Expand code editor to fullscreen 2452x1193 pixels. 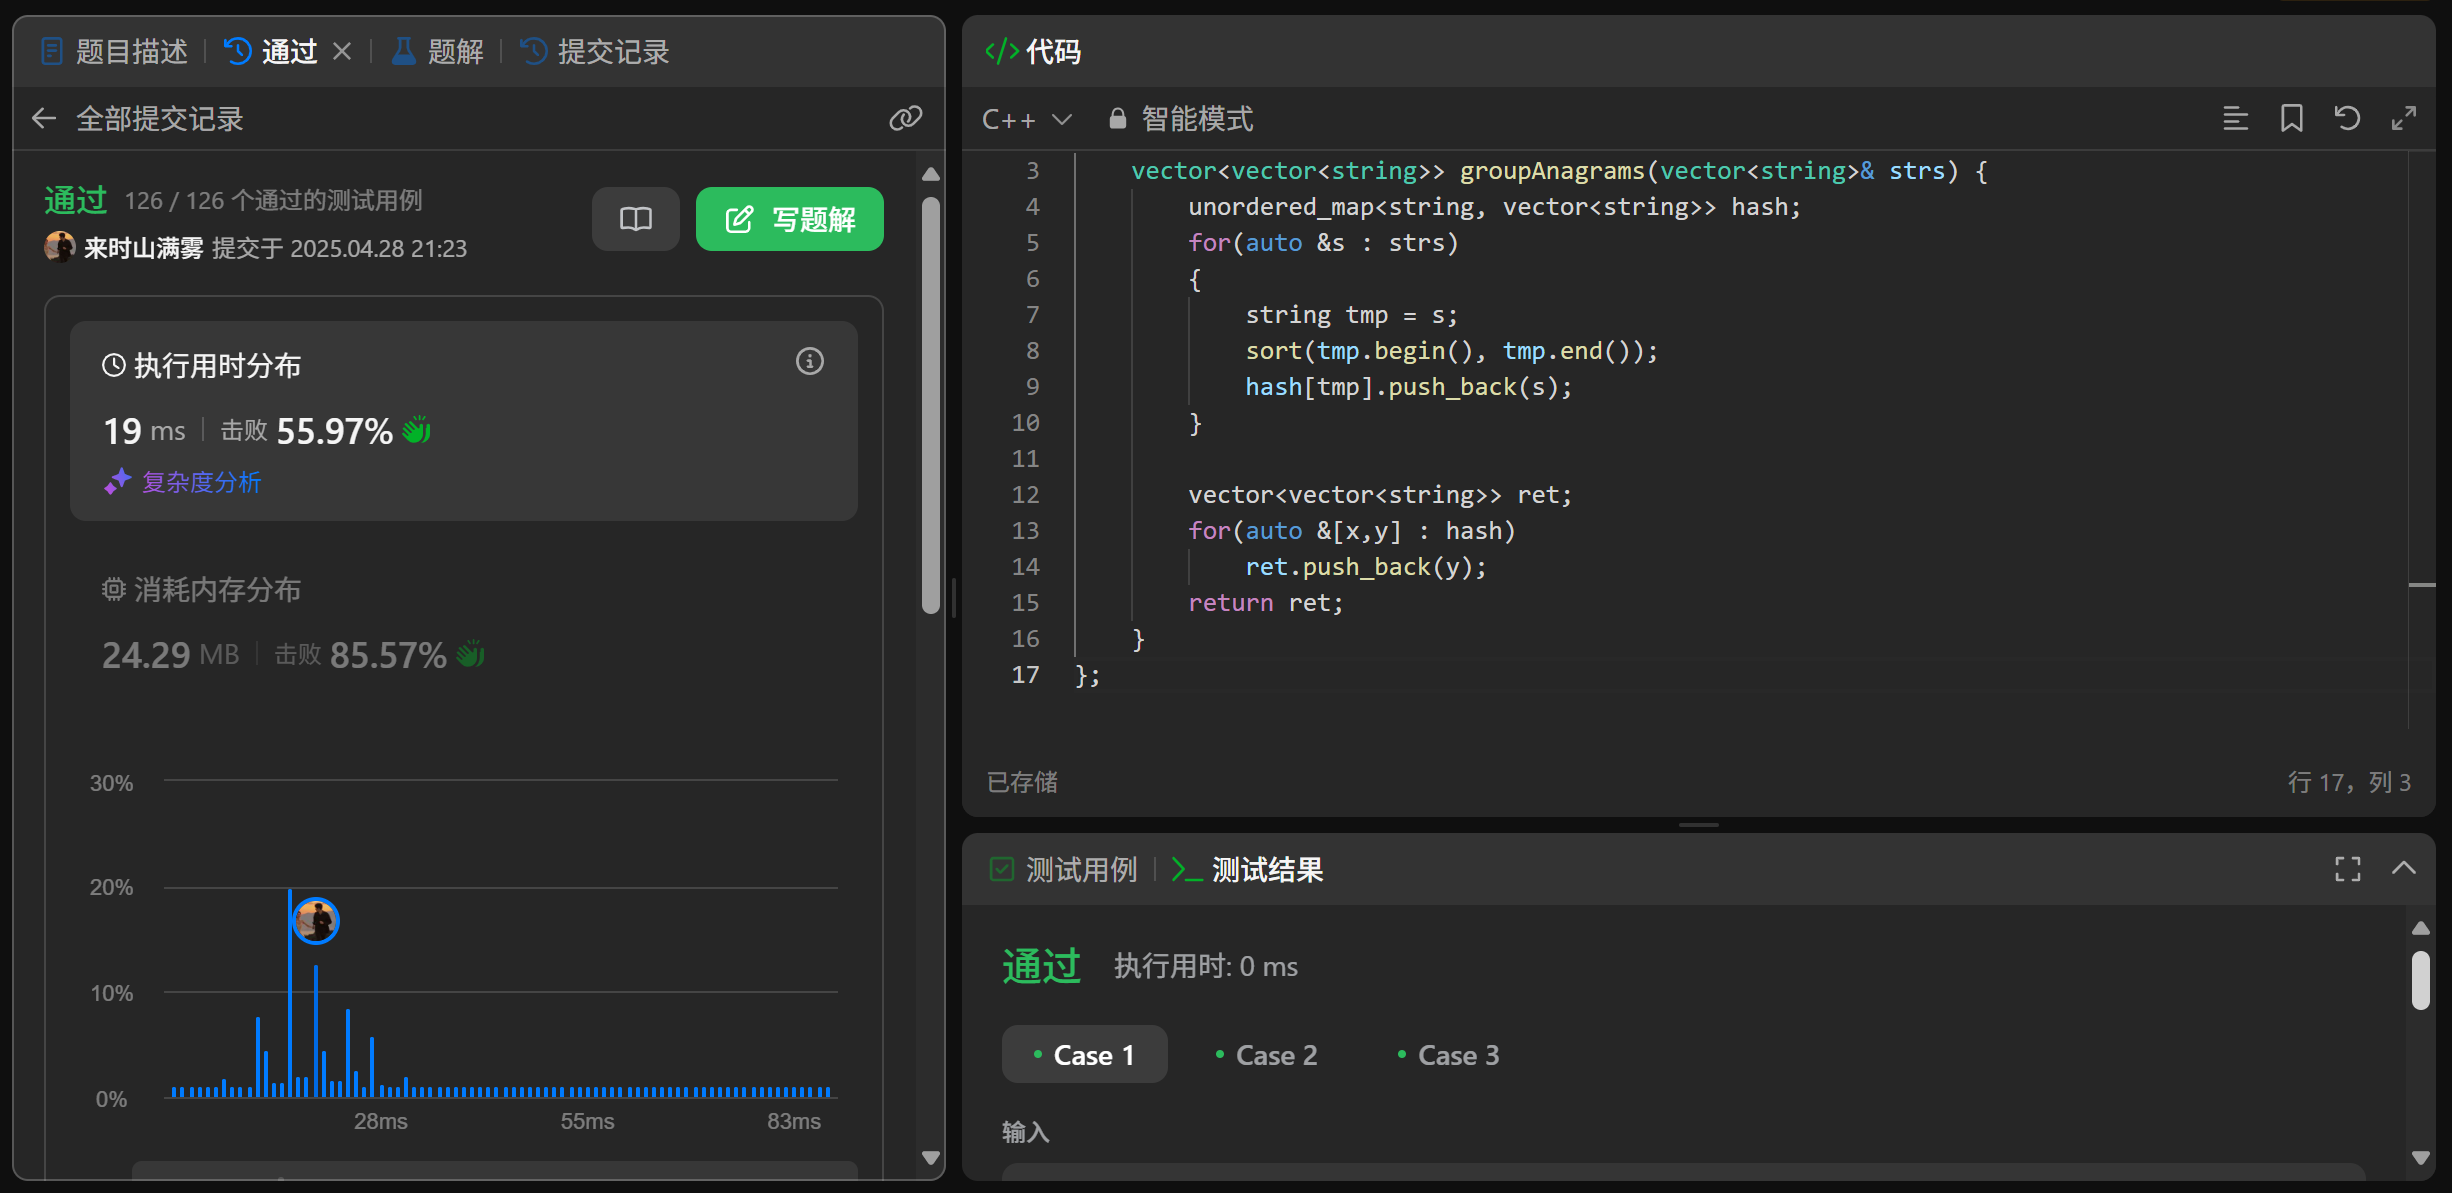2403,119
